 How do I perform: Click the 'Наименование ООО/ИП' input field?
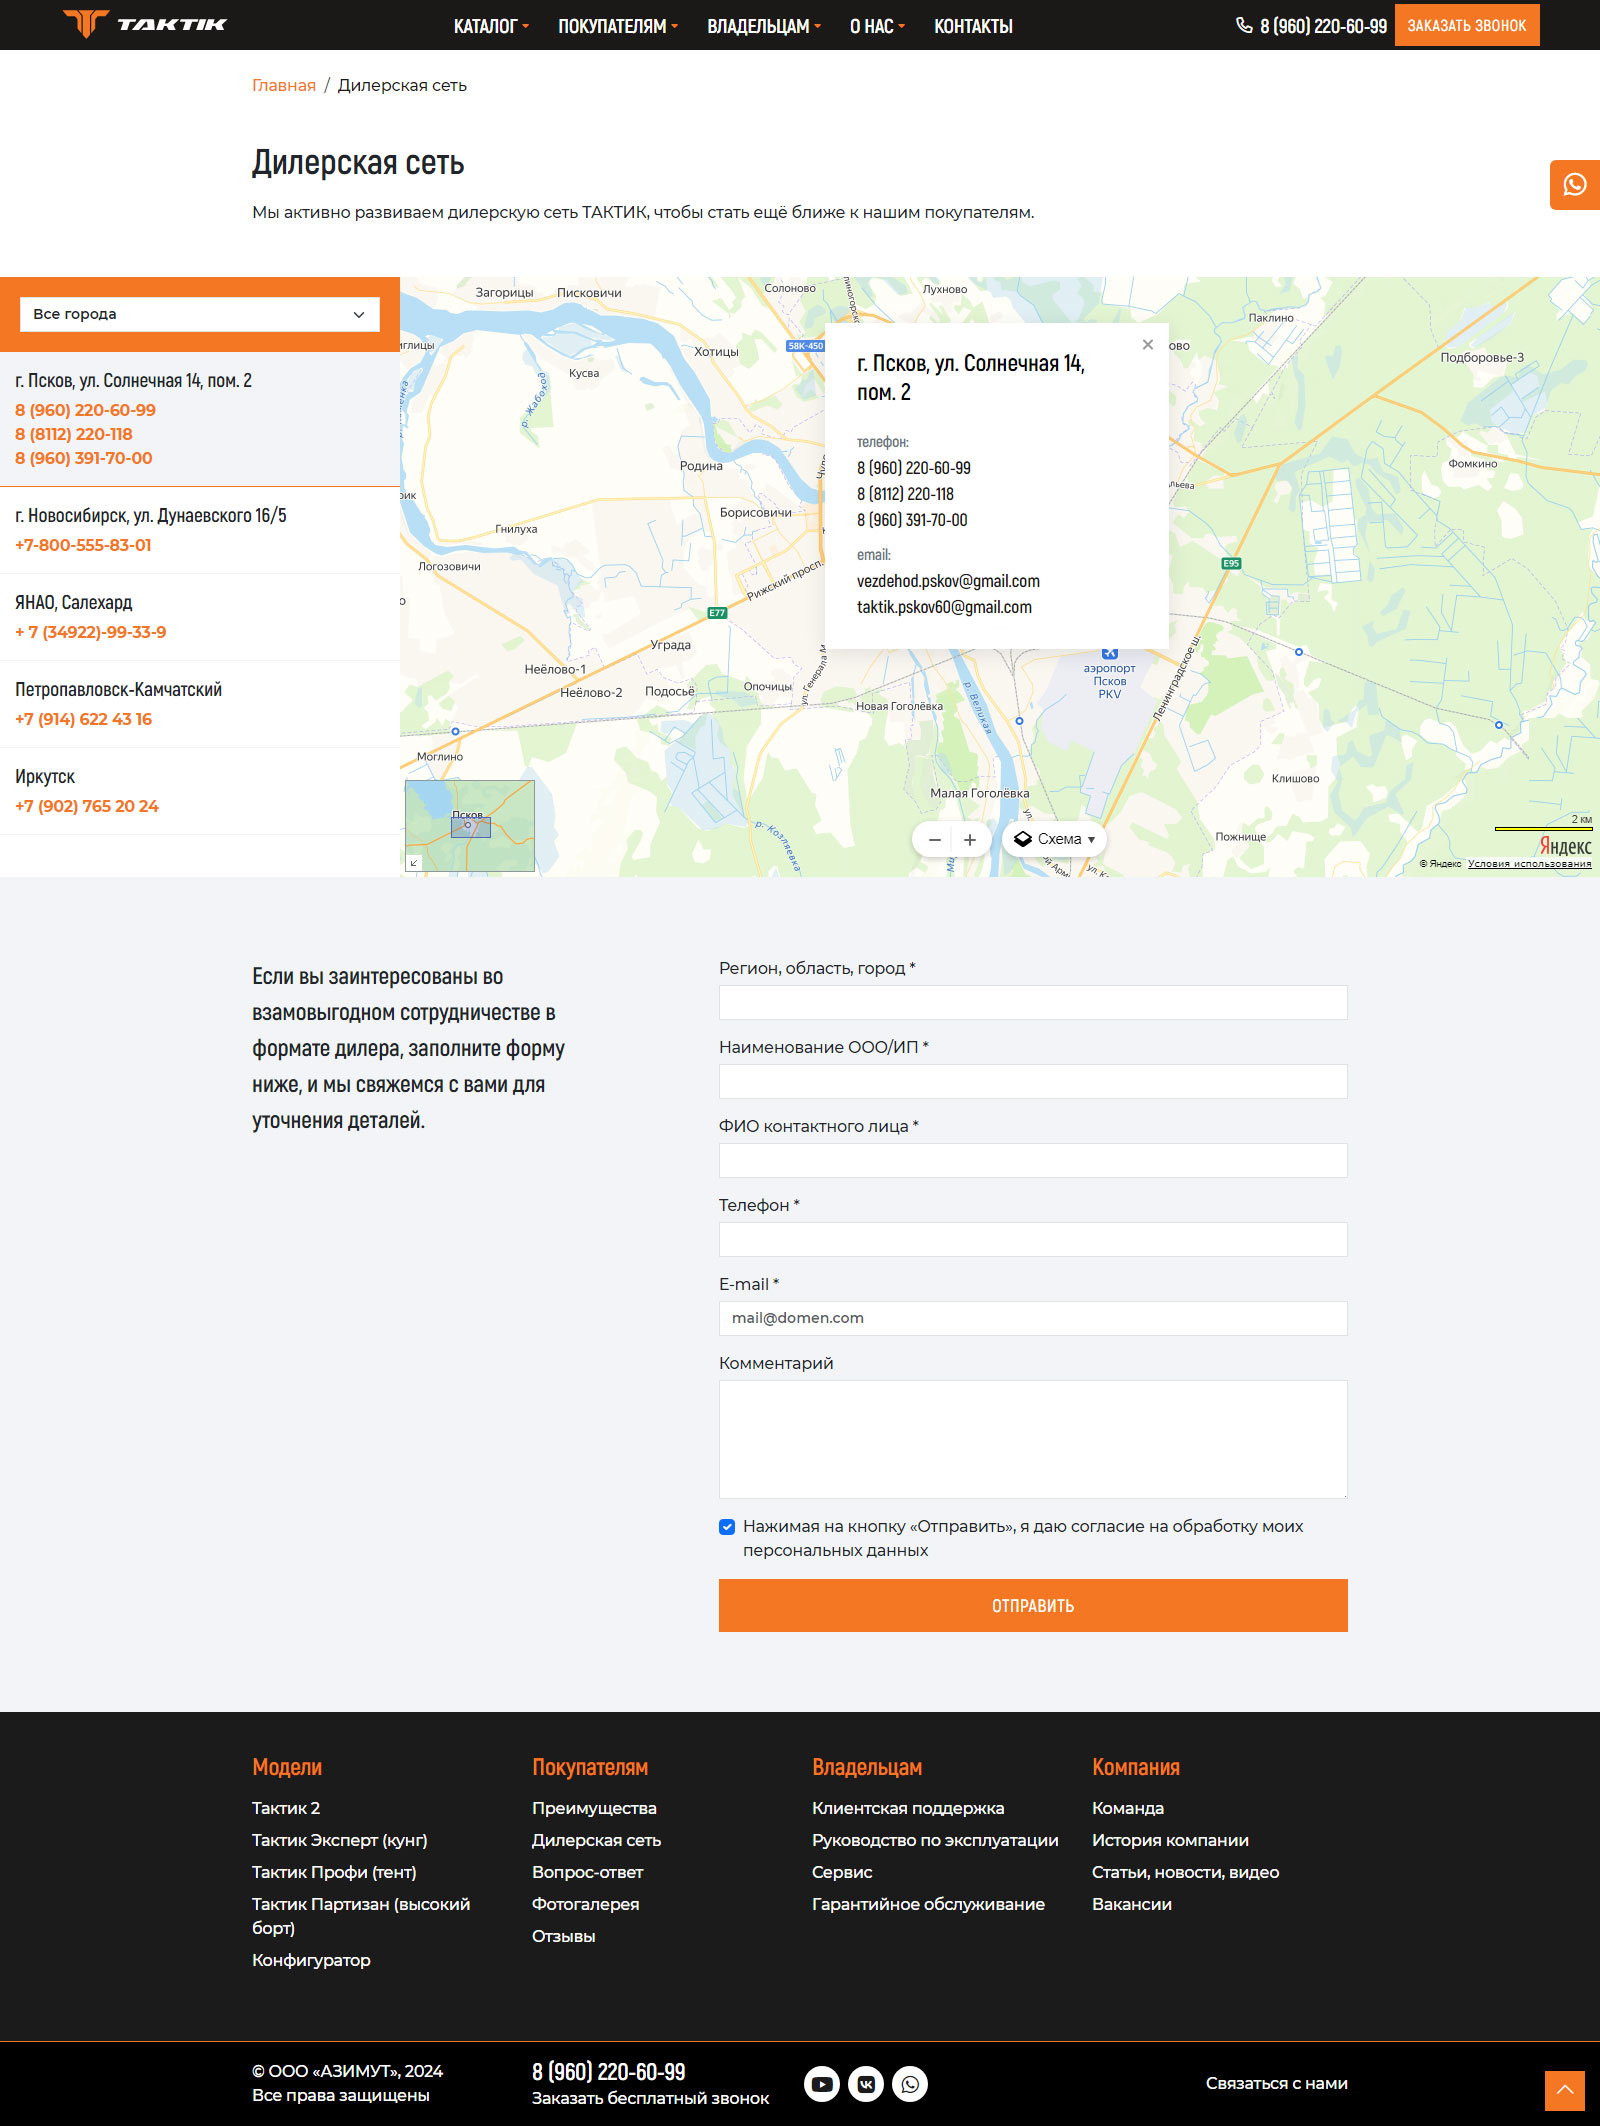[x=1033, y=1082]
